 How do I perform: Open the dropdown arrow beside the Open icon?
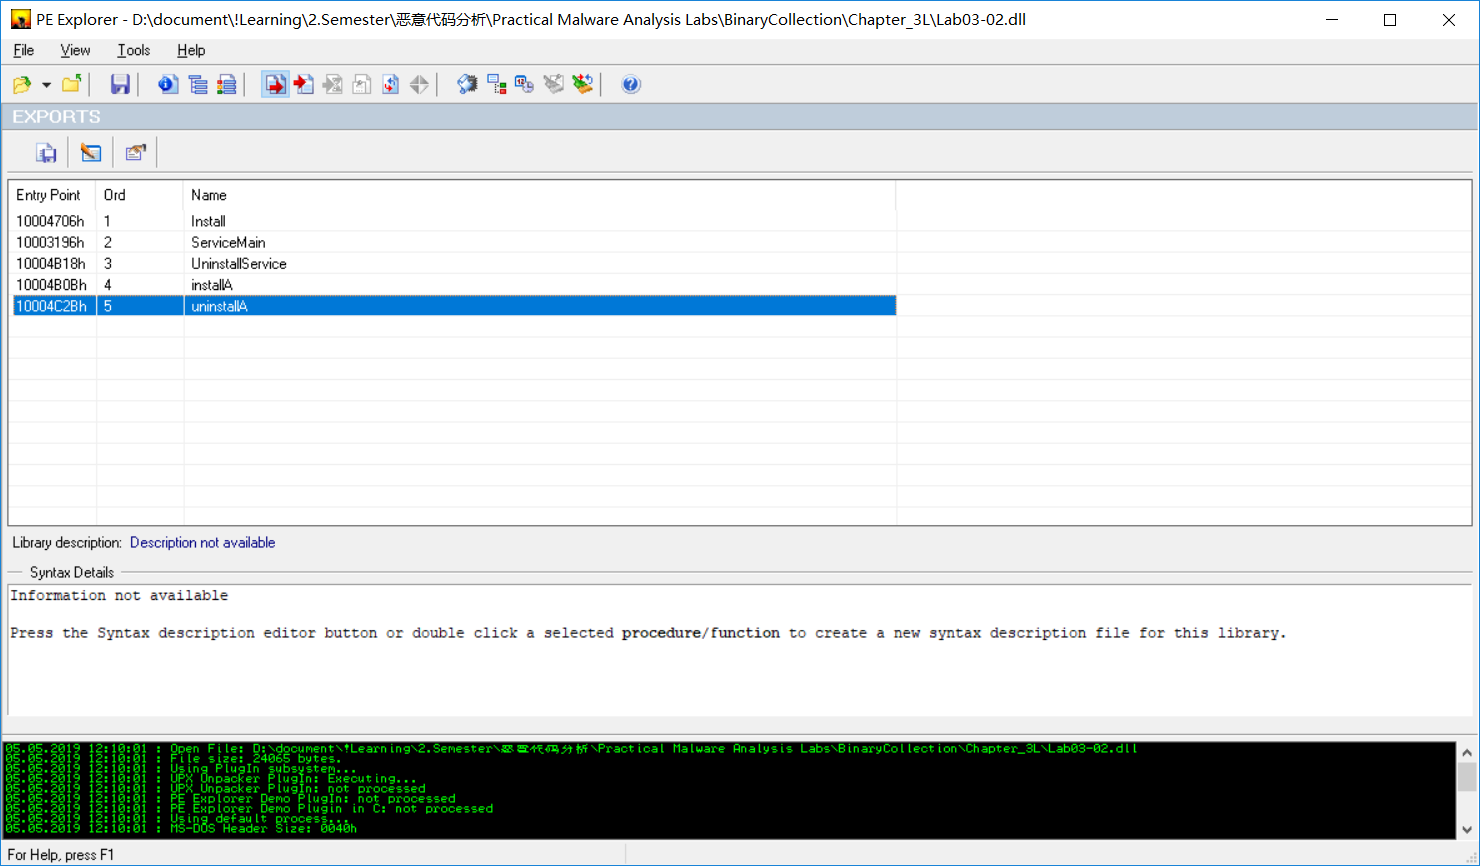point(45,84)
